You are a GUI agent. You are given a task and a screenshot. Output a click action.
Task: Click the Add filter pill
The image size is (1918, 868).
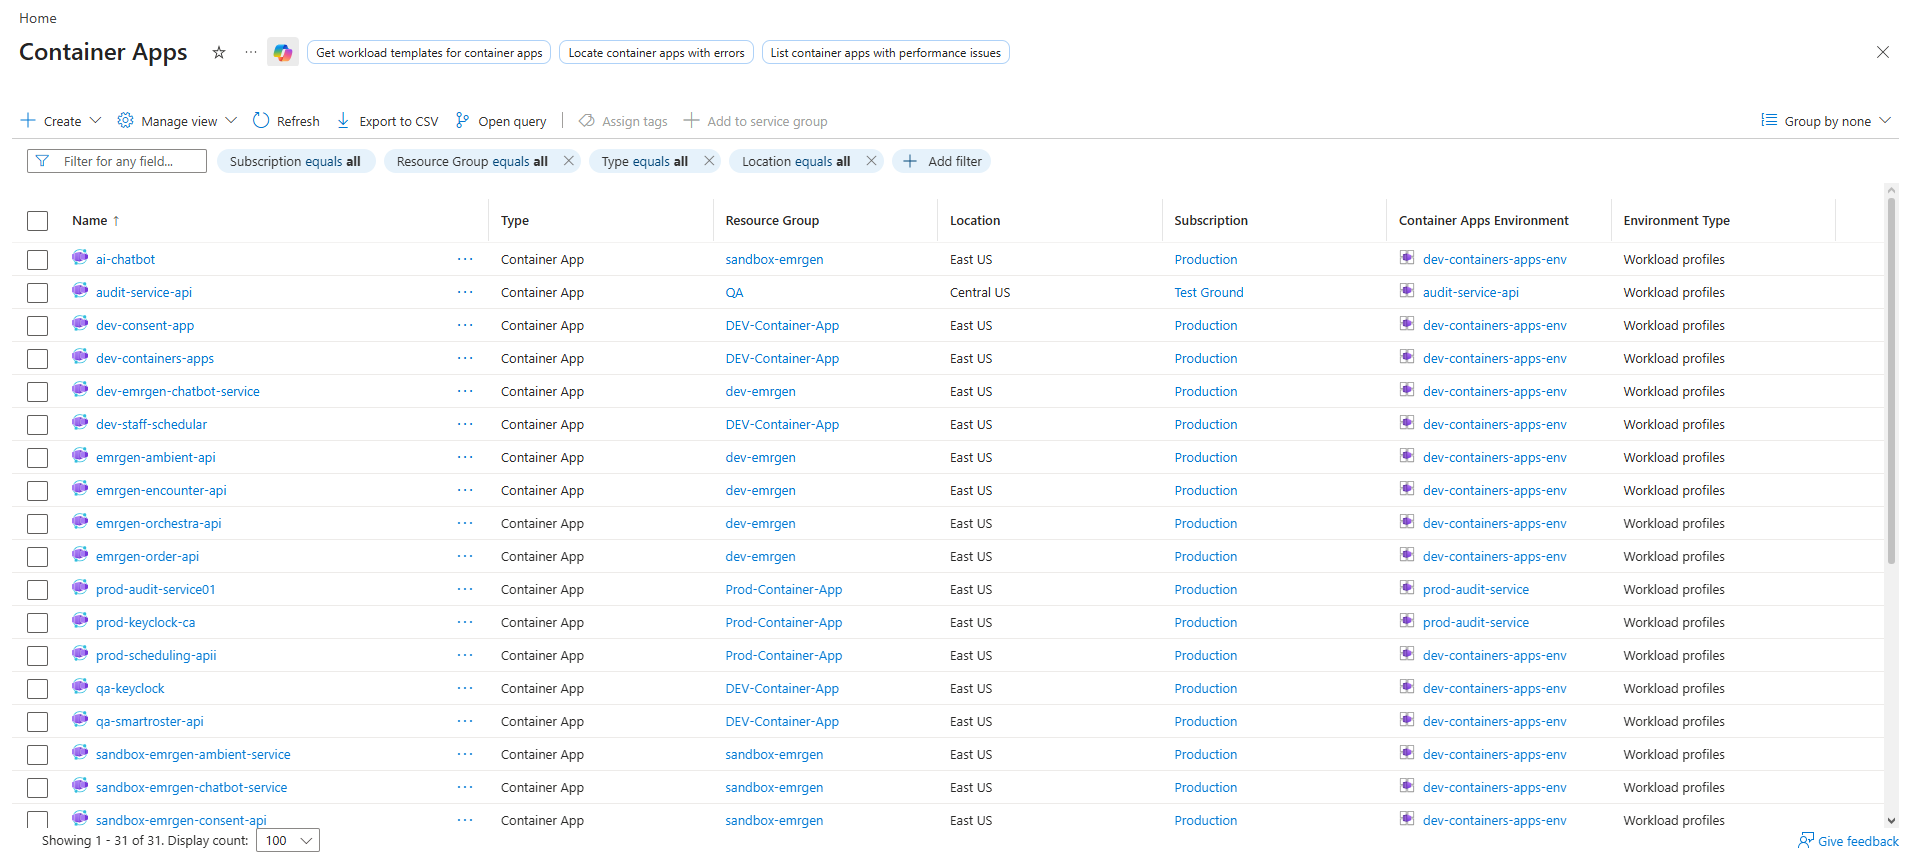pyautogui.click(x=942, y=161)
